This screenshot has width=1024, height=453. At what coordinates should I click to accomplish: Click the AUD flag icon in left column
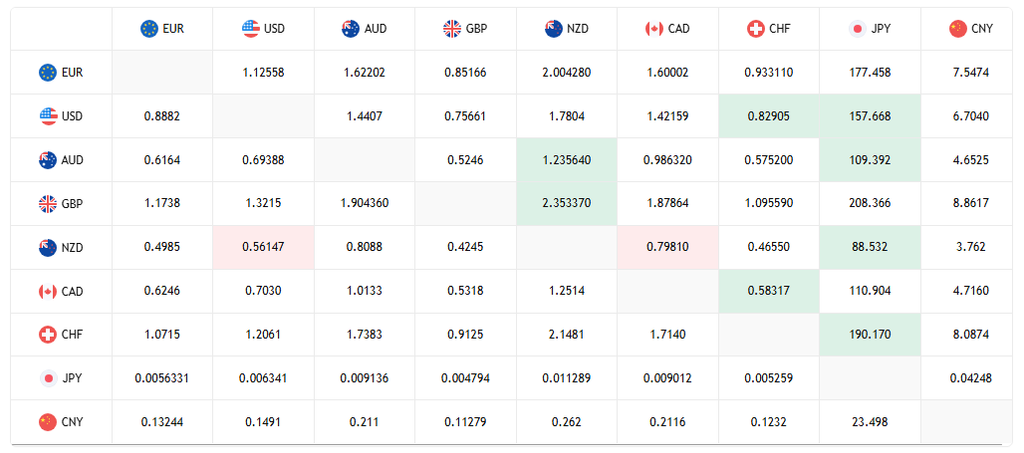tap(48, 160)
